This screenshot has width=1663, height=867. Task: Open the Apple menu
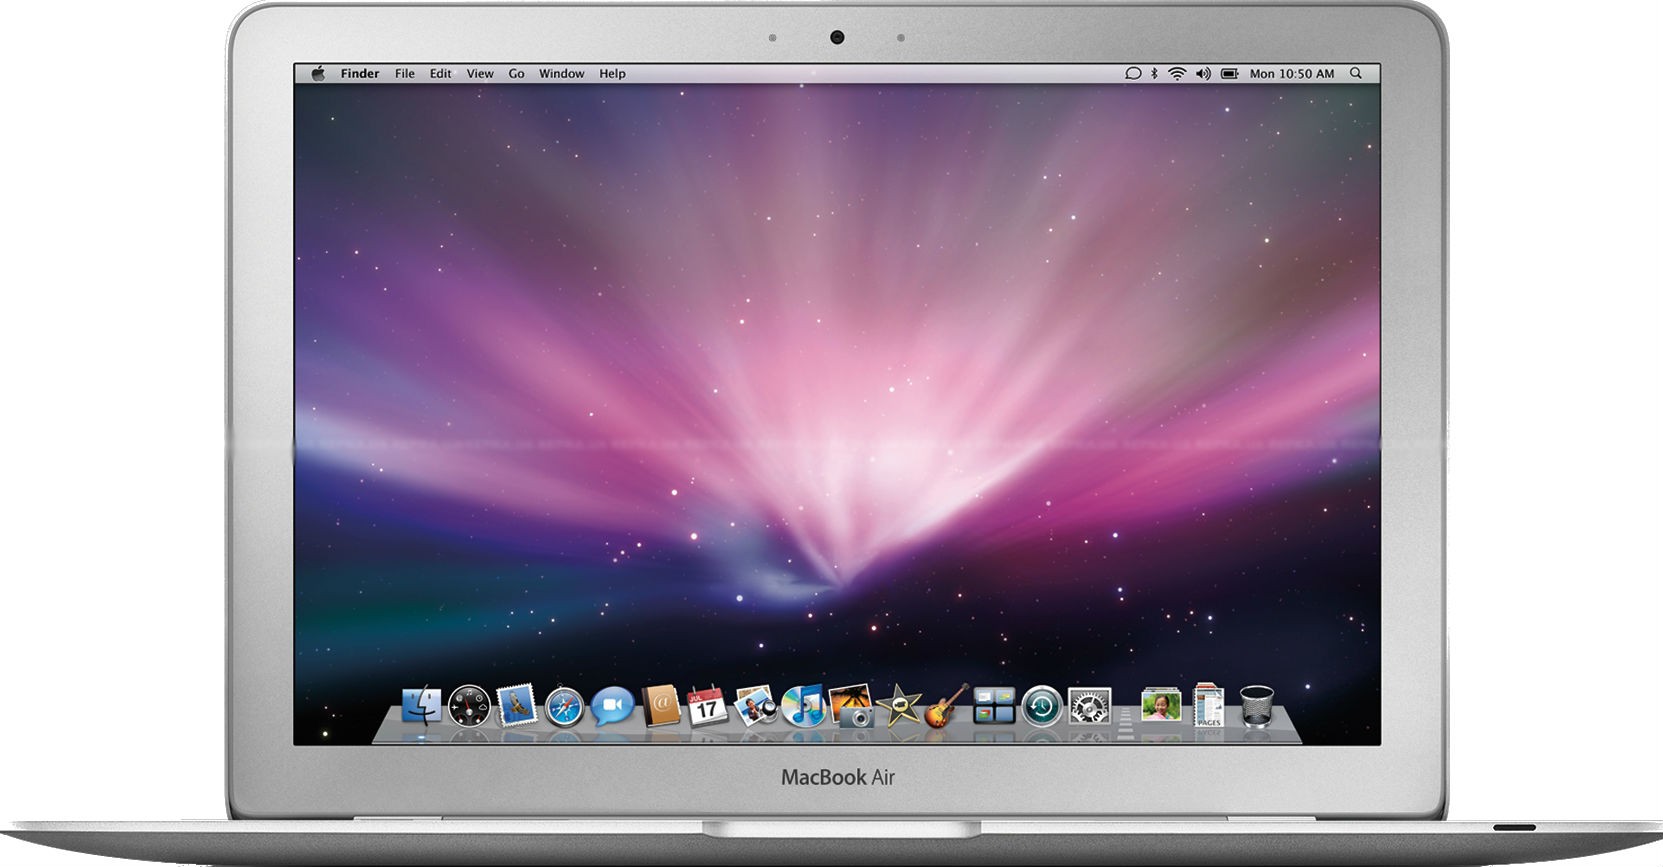(318, 73)
